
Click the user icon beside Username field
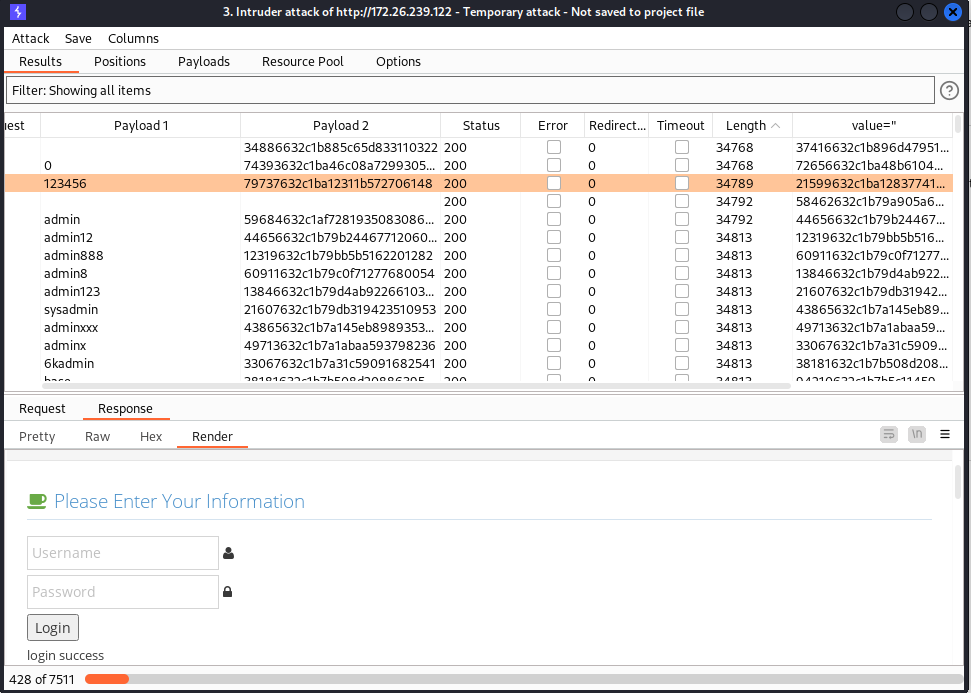click(x=229, y=553)
